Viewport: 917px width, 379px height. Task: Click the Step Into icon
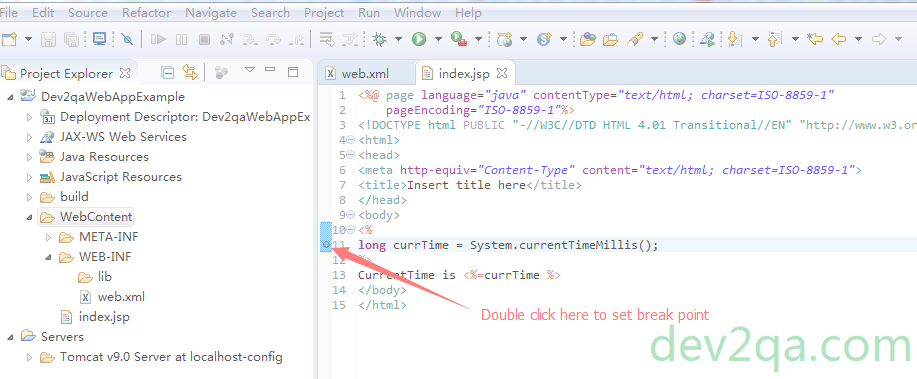(250, 39)
